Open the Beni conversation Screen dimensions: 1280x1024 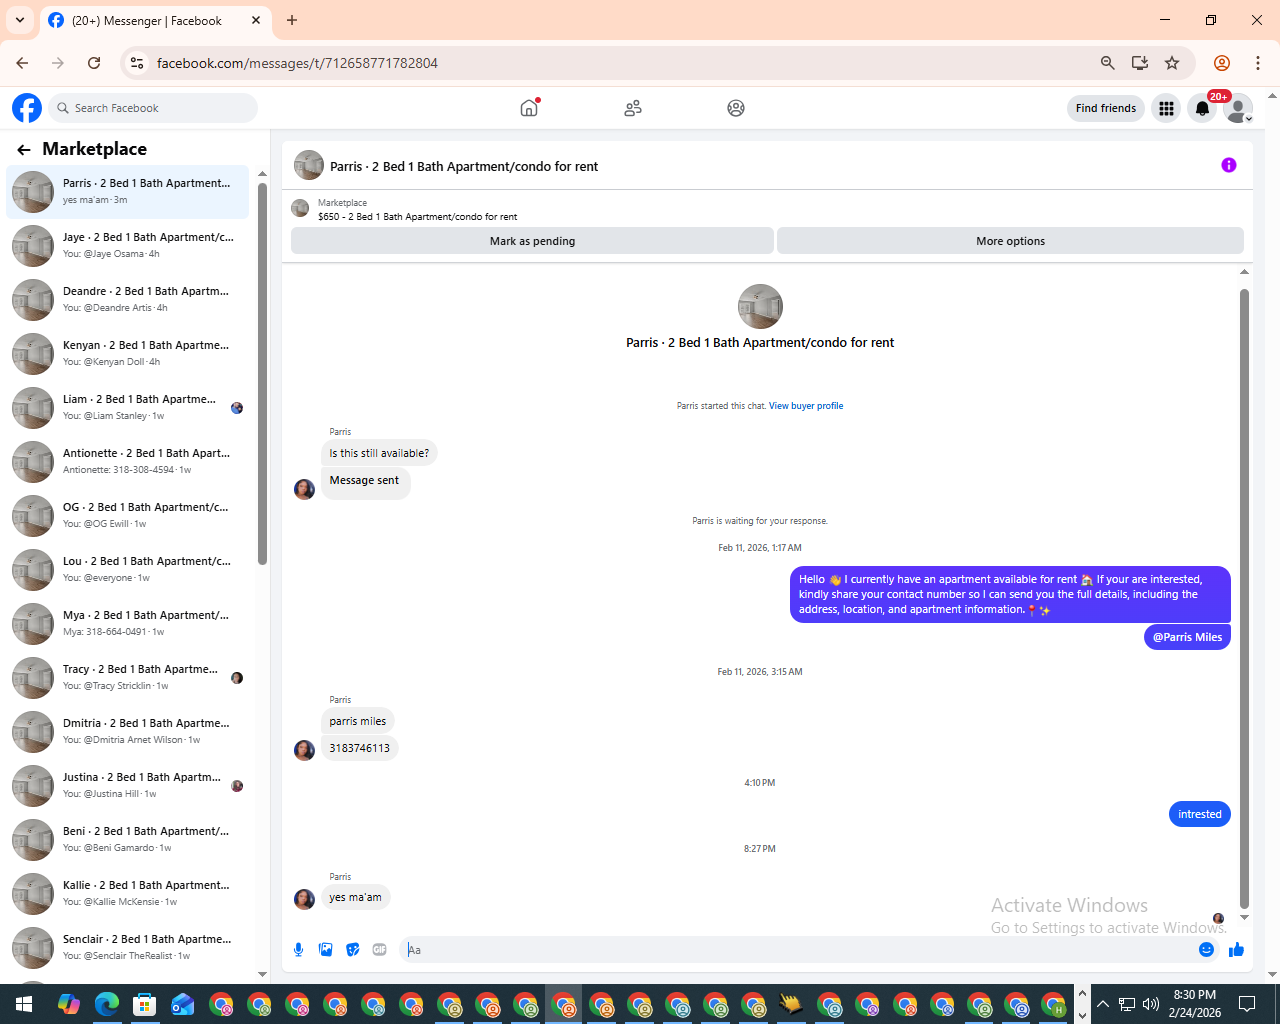(128, 840)
